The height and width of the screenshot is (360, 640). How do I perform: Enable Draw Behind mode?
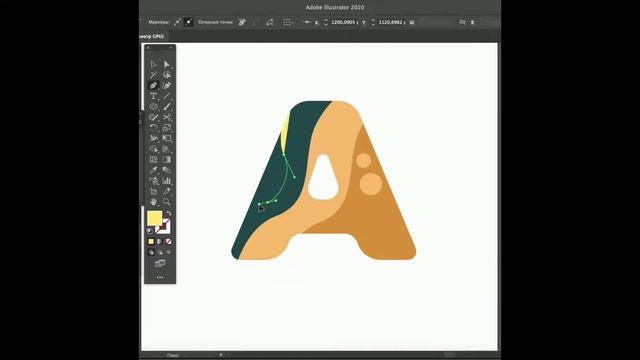tap(160, 252)
